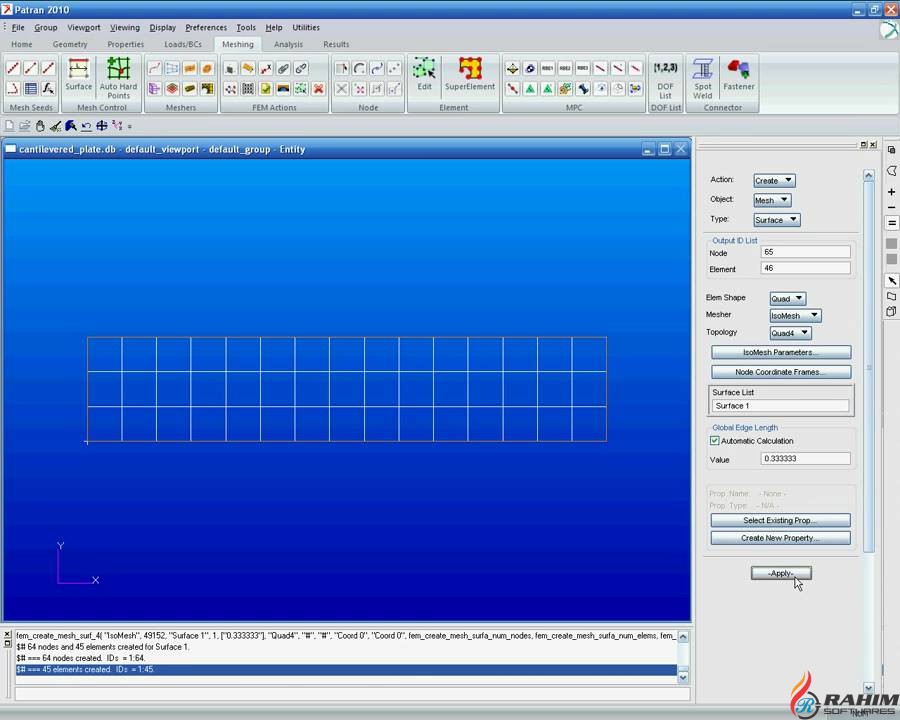Image resolution: width=900 pixels, height=720 pixels.
Task: Click the red X delete icon in FEM Actions
Action: tap(318, 89)
